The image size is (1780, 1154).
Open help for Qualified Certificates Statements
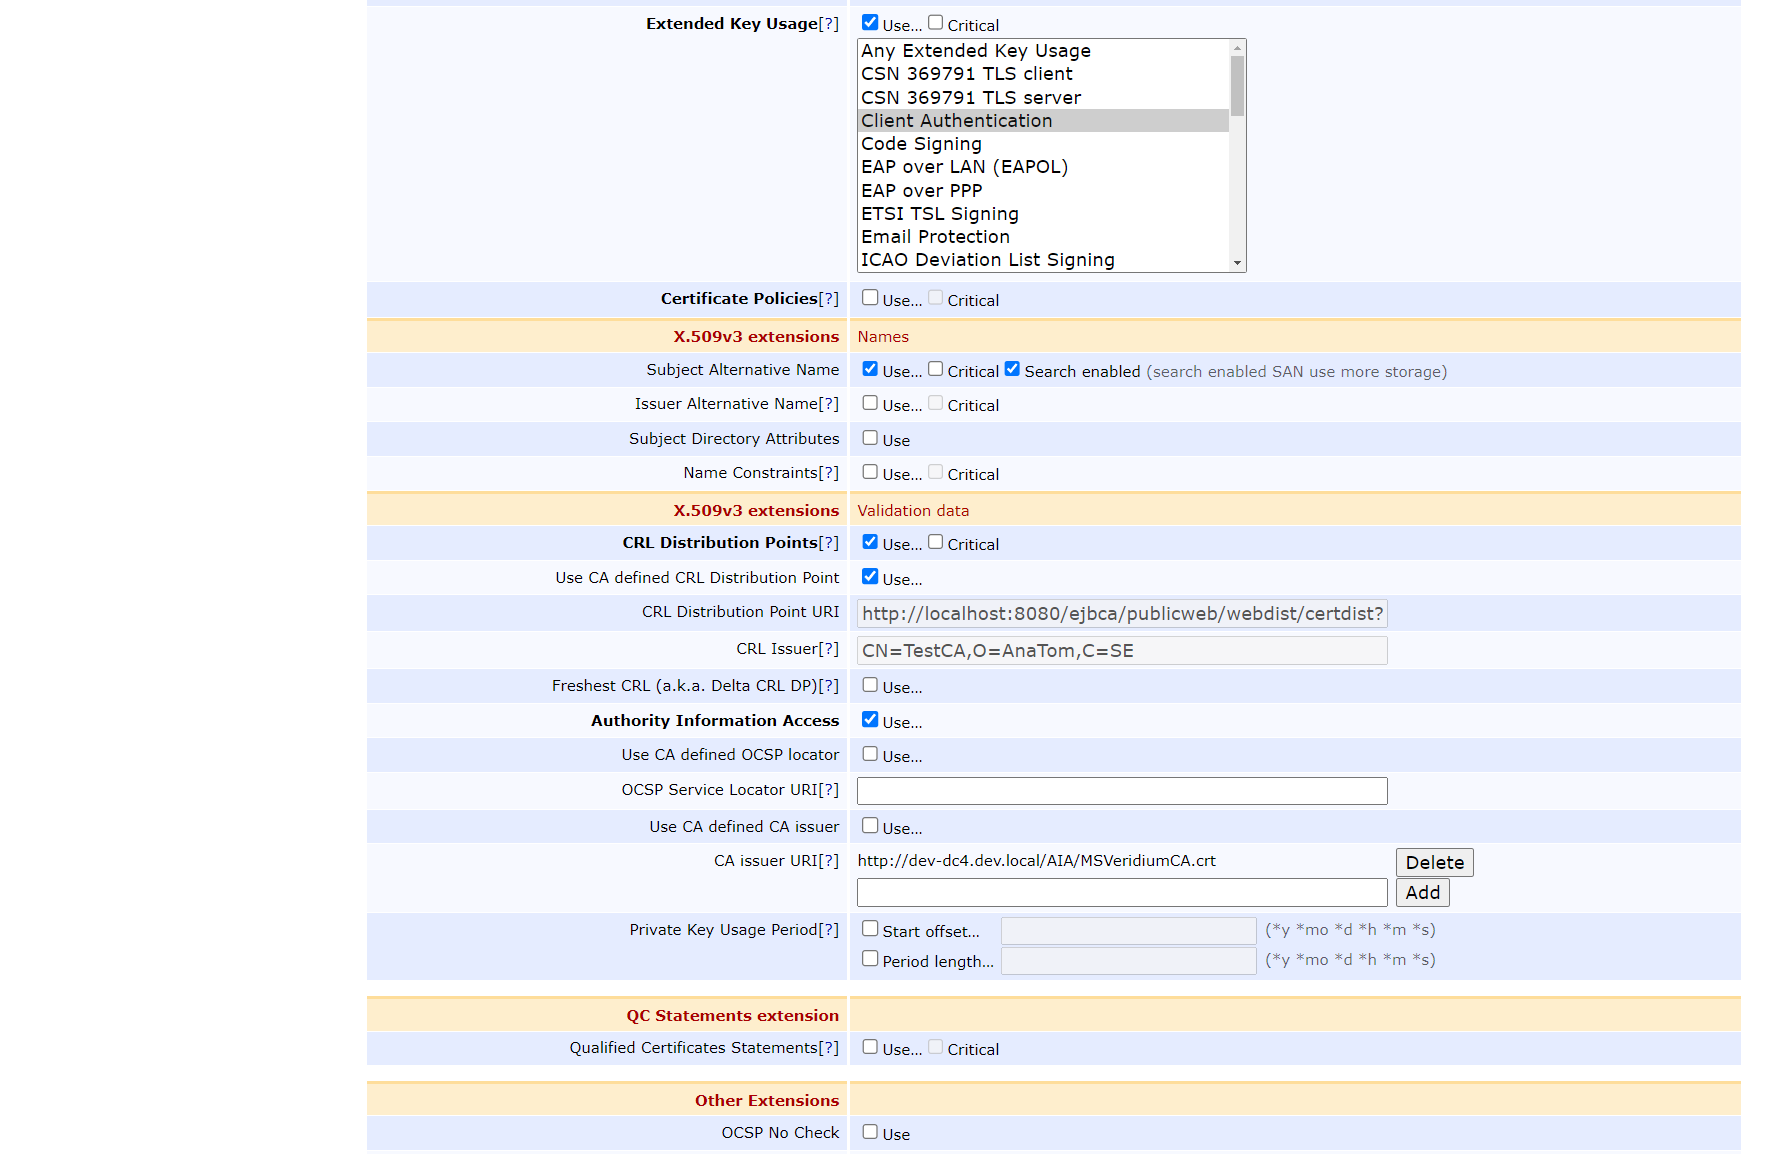(828, 1048)
